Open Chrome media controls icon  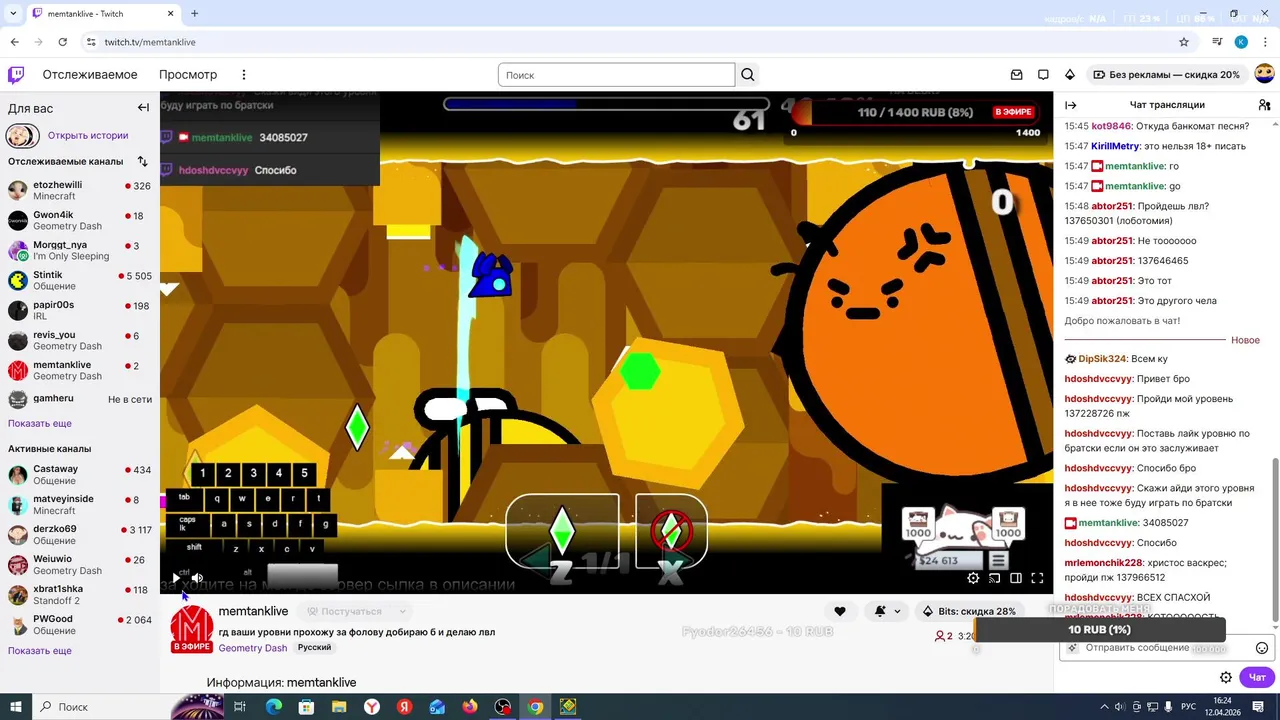click(x=1217, y=42)
